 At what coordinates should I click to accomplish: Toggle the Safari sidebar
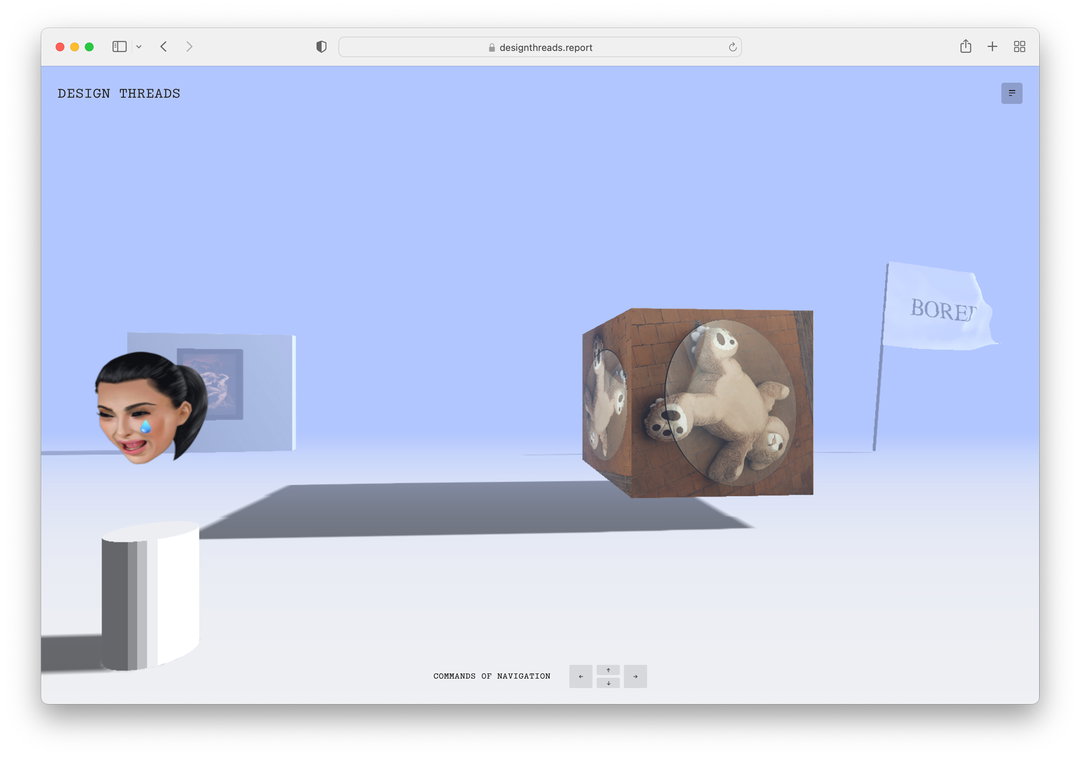pos(119,46)
